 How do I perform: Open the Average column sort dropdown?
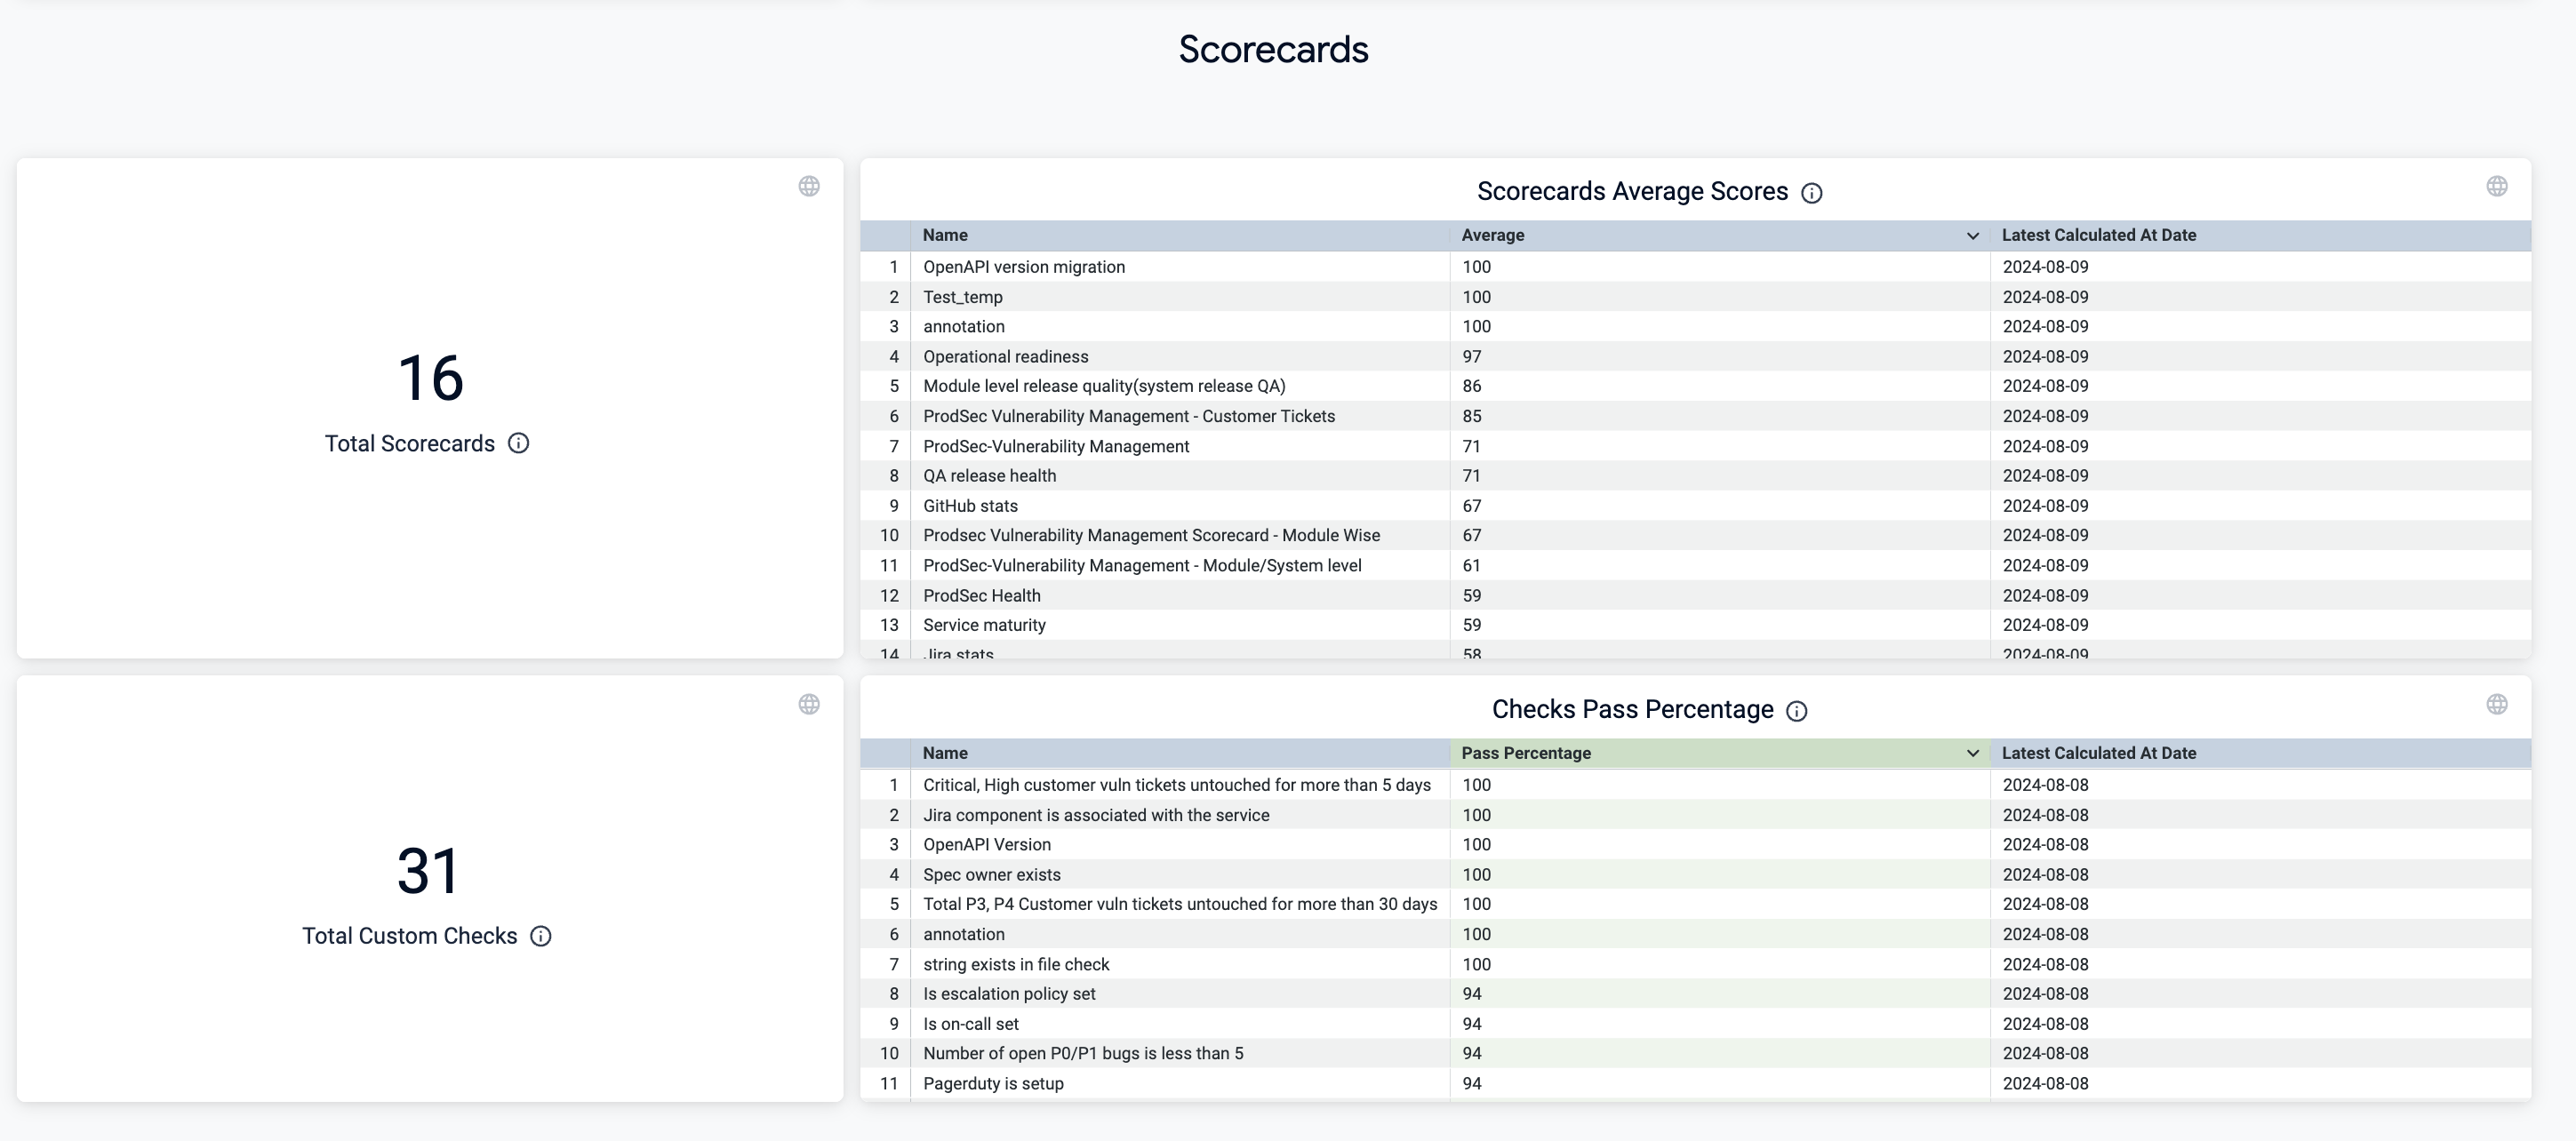point(1972,236)
